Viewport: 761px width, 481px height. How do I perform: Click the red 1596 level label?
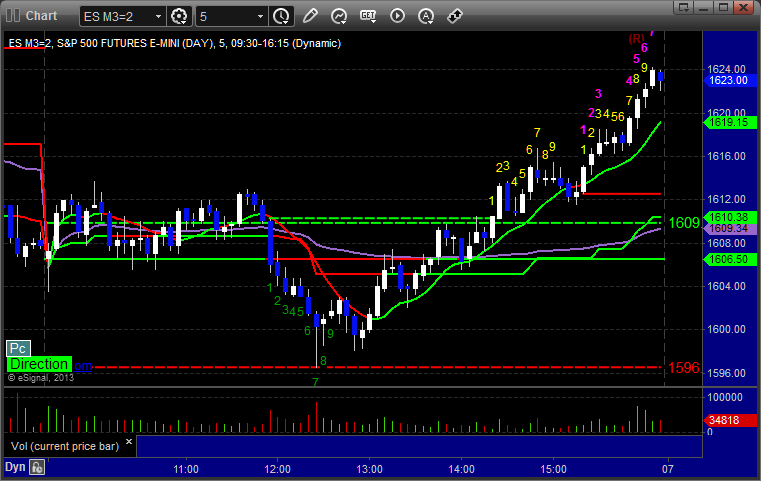coord(684,368)
